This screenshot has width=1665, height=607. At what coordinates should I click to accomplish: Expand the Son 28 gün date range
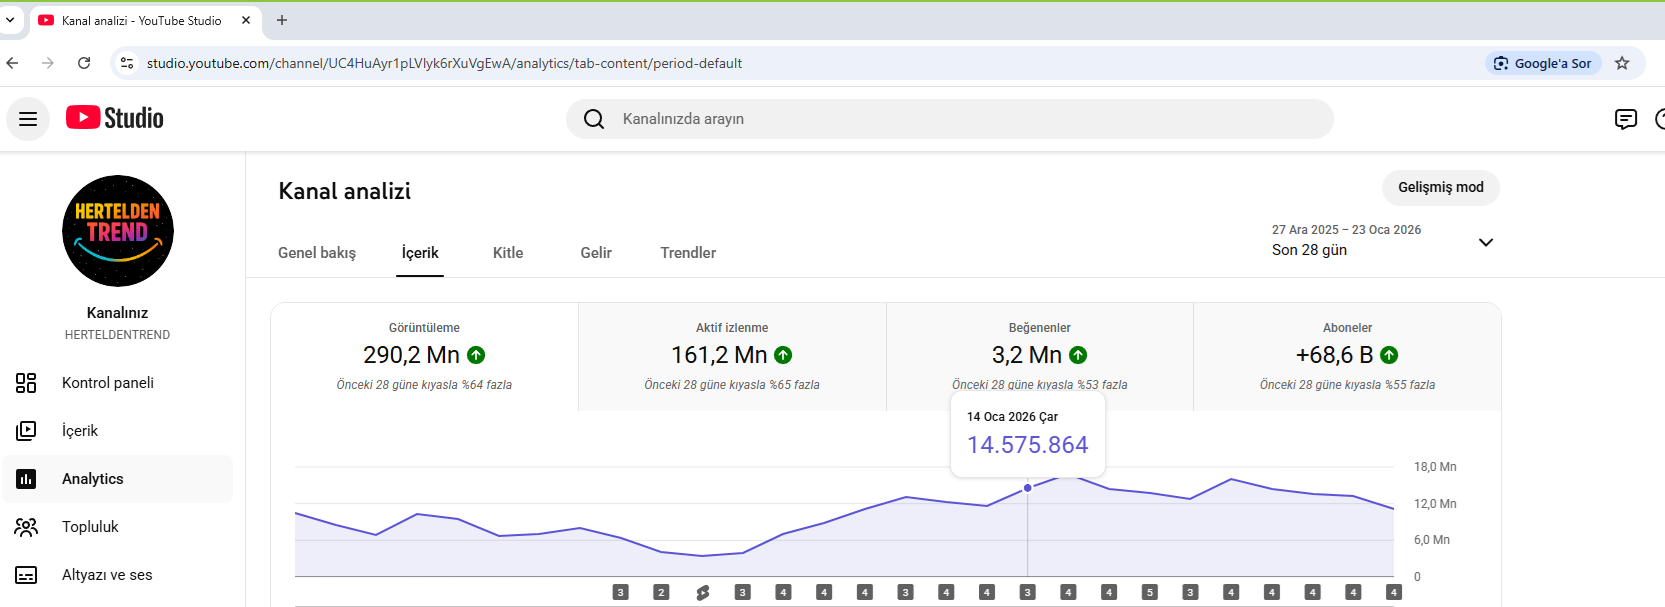coord(1383,241)
